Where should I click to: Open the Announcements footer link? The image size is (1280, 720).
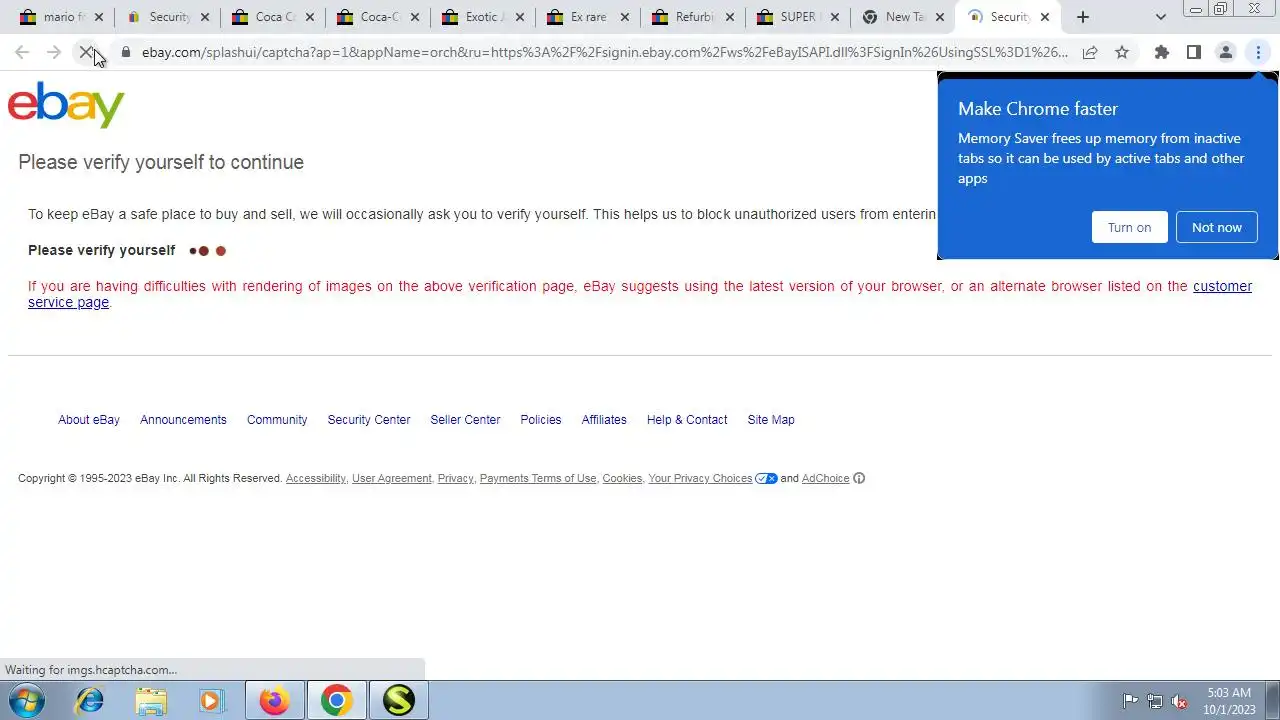click(x=183, y=420)
